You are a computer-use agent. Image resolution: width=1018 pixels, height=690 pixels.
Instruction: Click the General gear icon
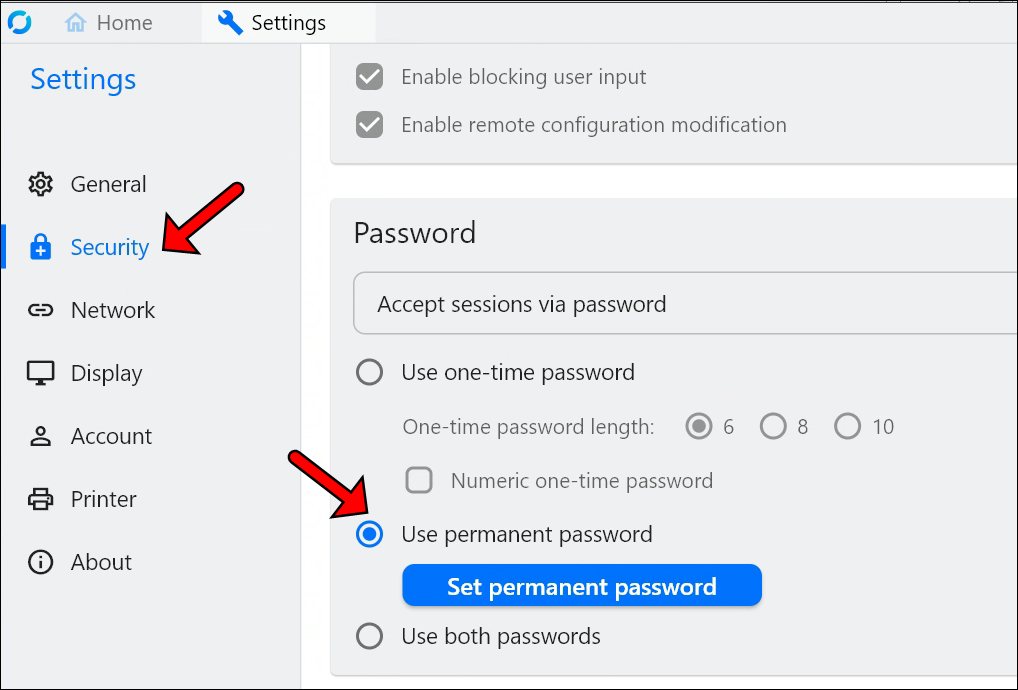[41, 184]
